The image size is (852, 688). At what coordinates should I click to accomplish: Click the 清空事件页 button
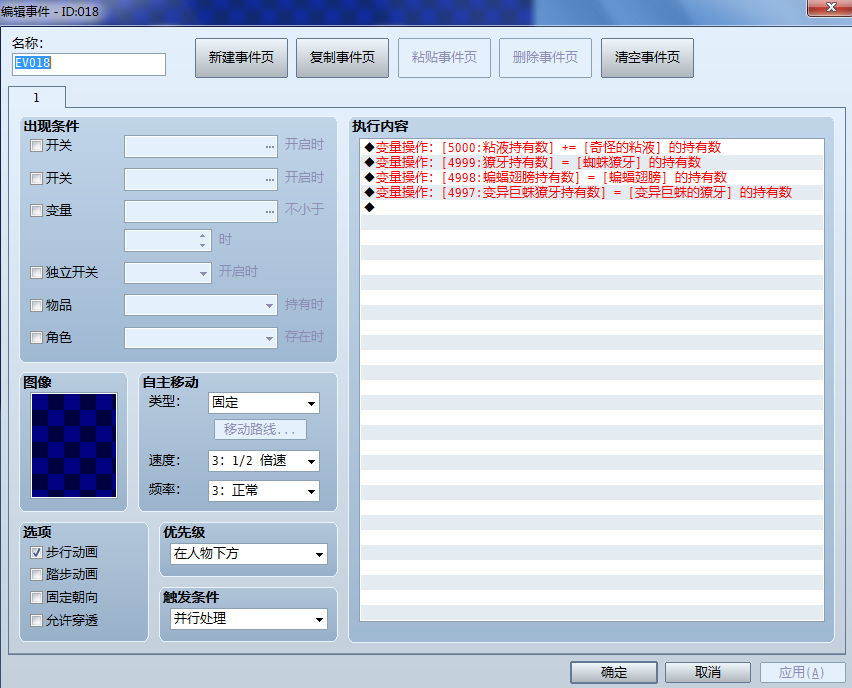(647, 58)
